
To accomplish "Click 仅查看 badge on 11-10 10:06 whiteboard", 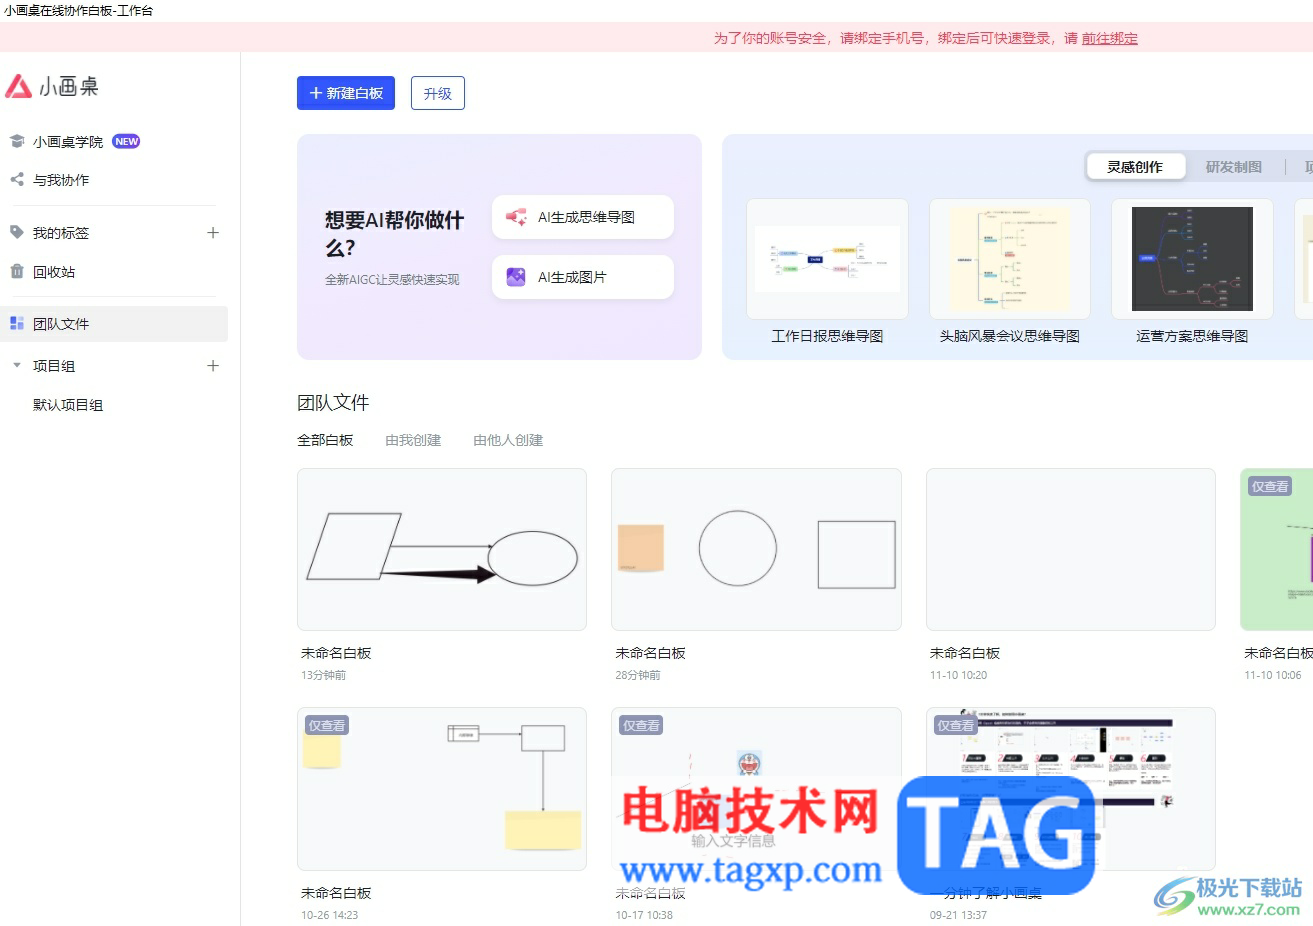I will click(1270, 486).
